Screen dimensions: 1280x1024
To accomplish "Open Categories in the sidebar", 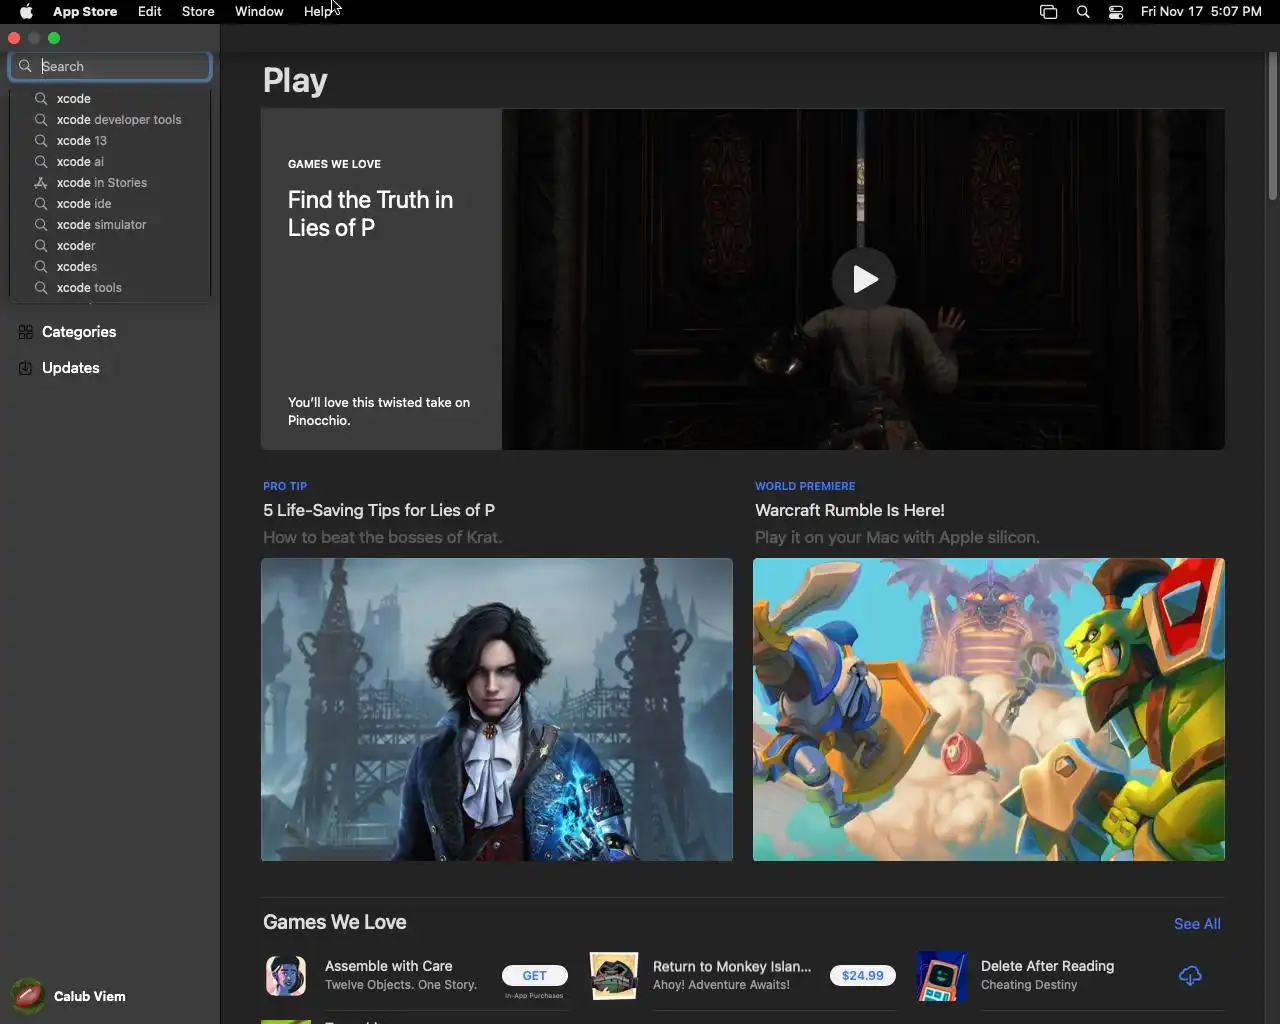I will [x=110, y=332].
